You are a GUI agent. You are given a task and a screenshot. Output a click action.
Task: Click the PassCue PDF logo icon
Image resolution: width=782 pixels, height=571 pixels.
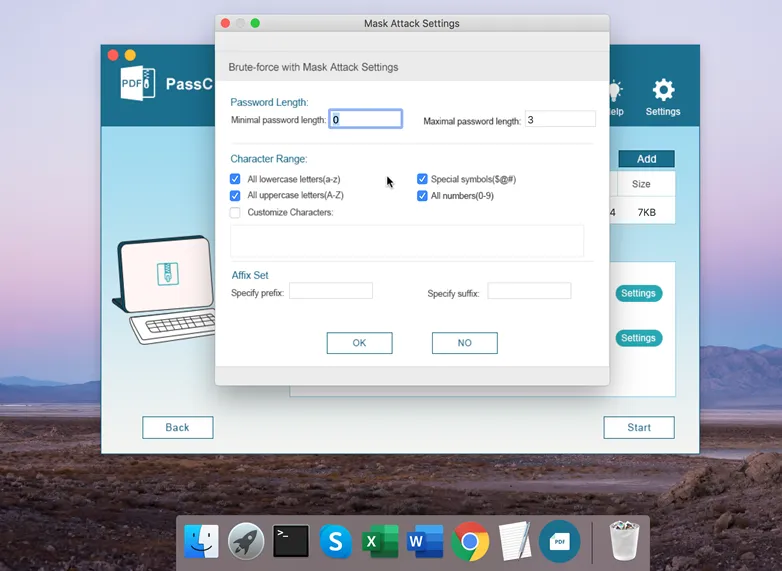138,83
